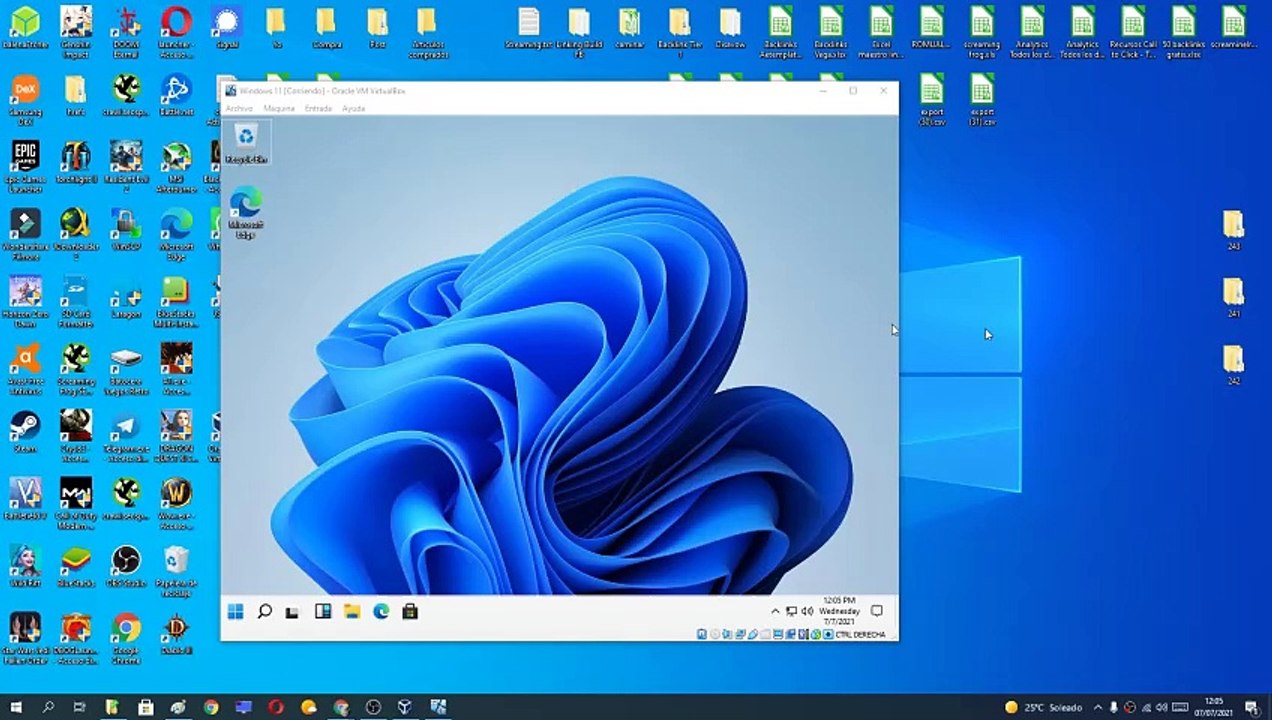Screen dimensions: 1272x720
Task: Select OBS Studio desktop shortcut
Action: point(126,566)
